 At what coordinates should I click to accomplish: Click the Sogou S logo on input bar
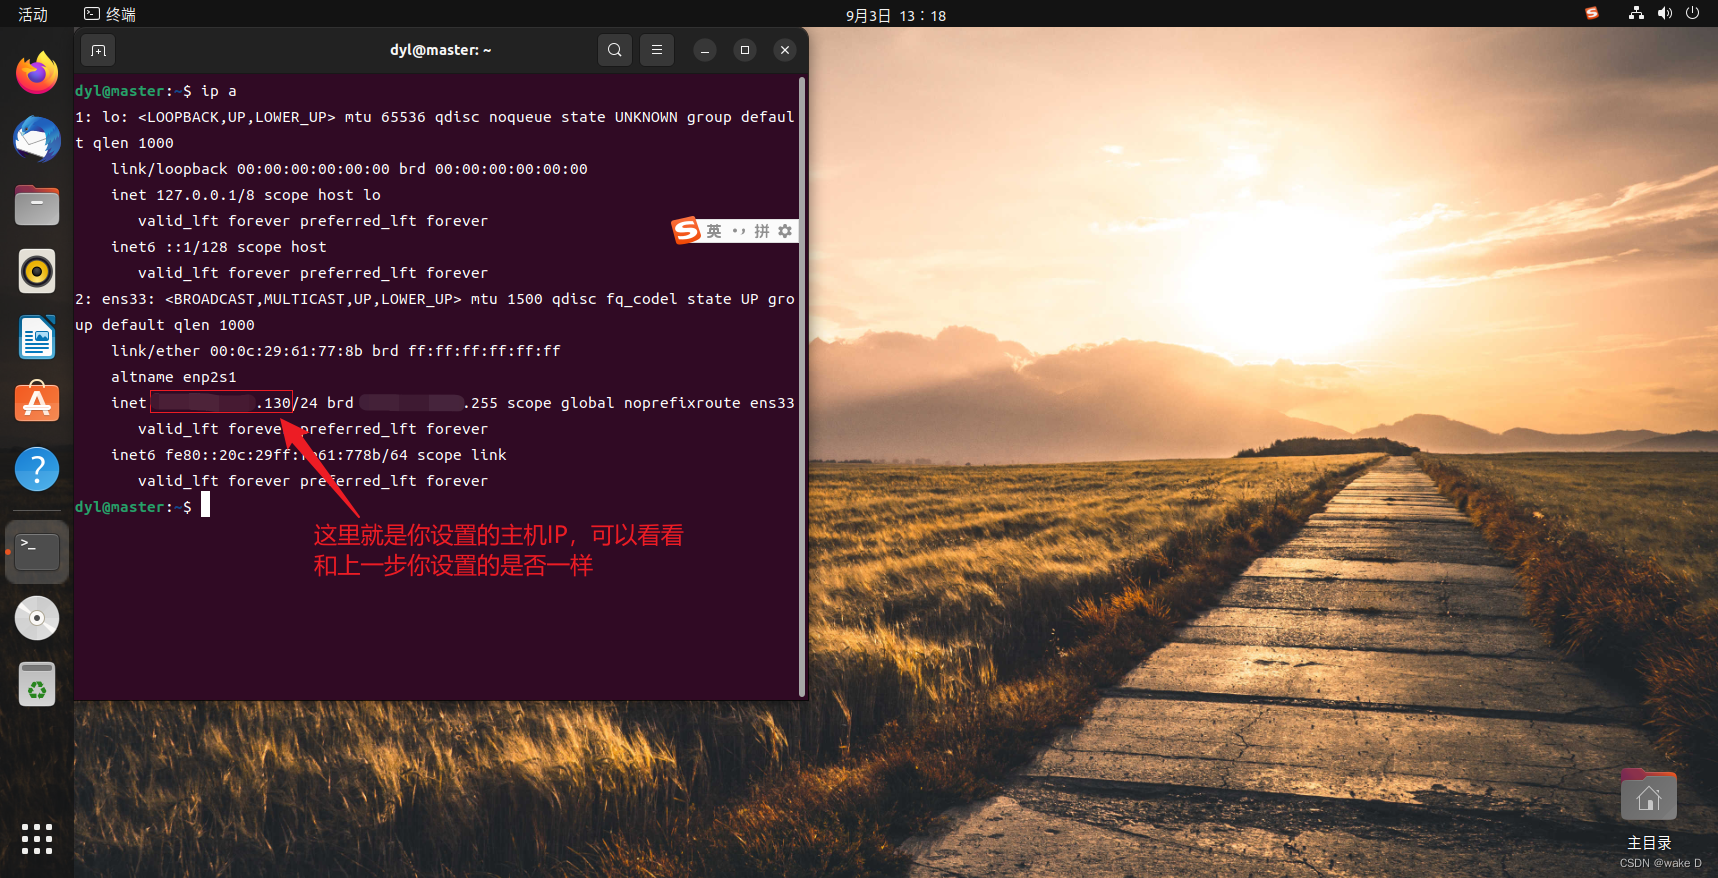tap(686, 231)
